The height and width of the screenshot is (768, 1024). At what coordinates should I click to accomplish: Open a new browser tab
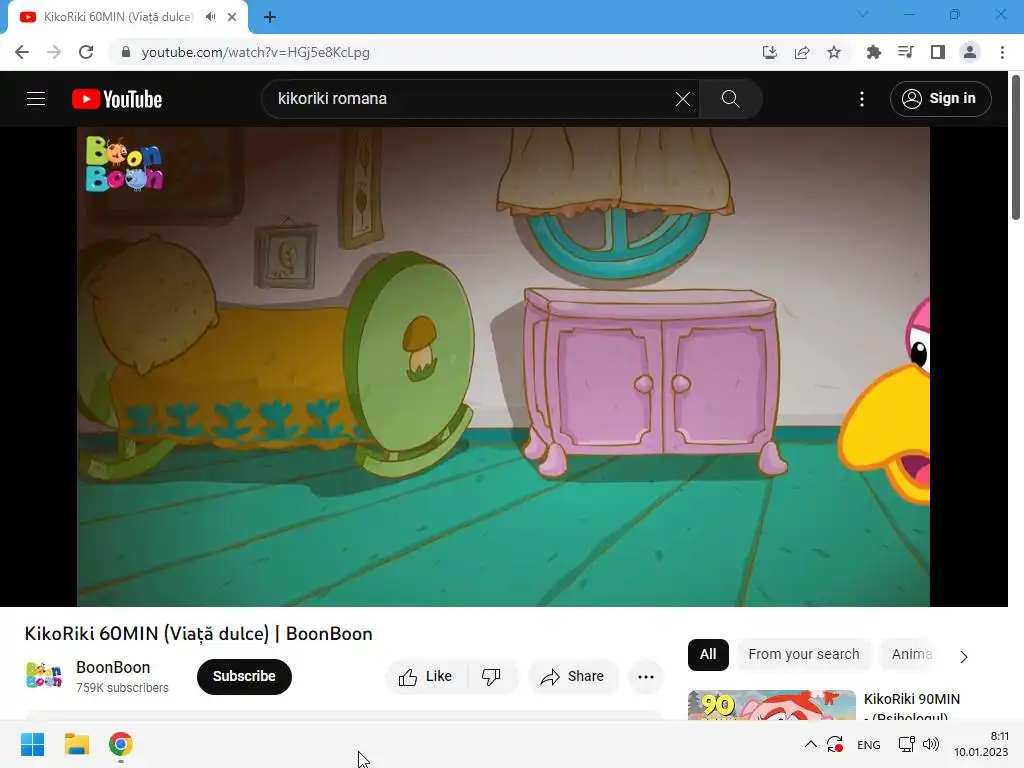270,17
